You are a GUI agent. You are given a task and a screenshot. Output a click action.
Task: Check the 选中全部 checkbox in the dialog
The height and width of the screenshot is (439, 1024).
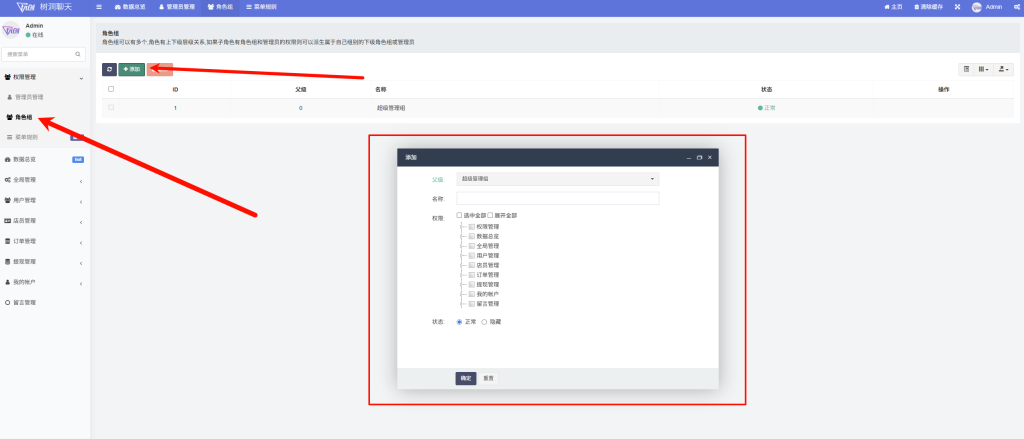click(459, 215)
